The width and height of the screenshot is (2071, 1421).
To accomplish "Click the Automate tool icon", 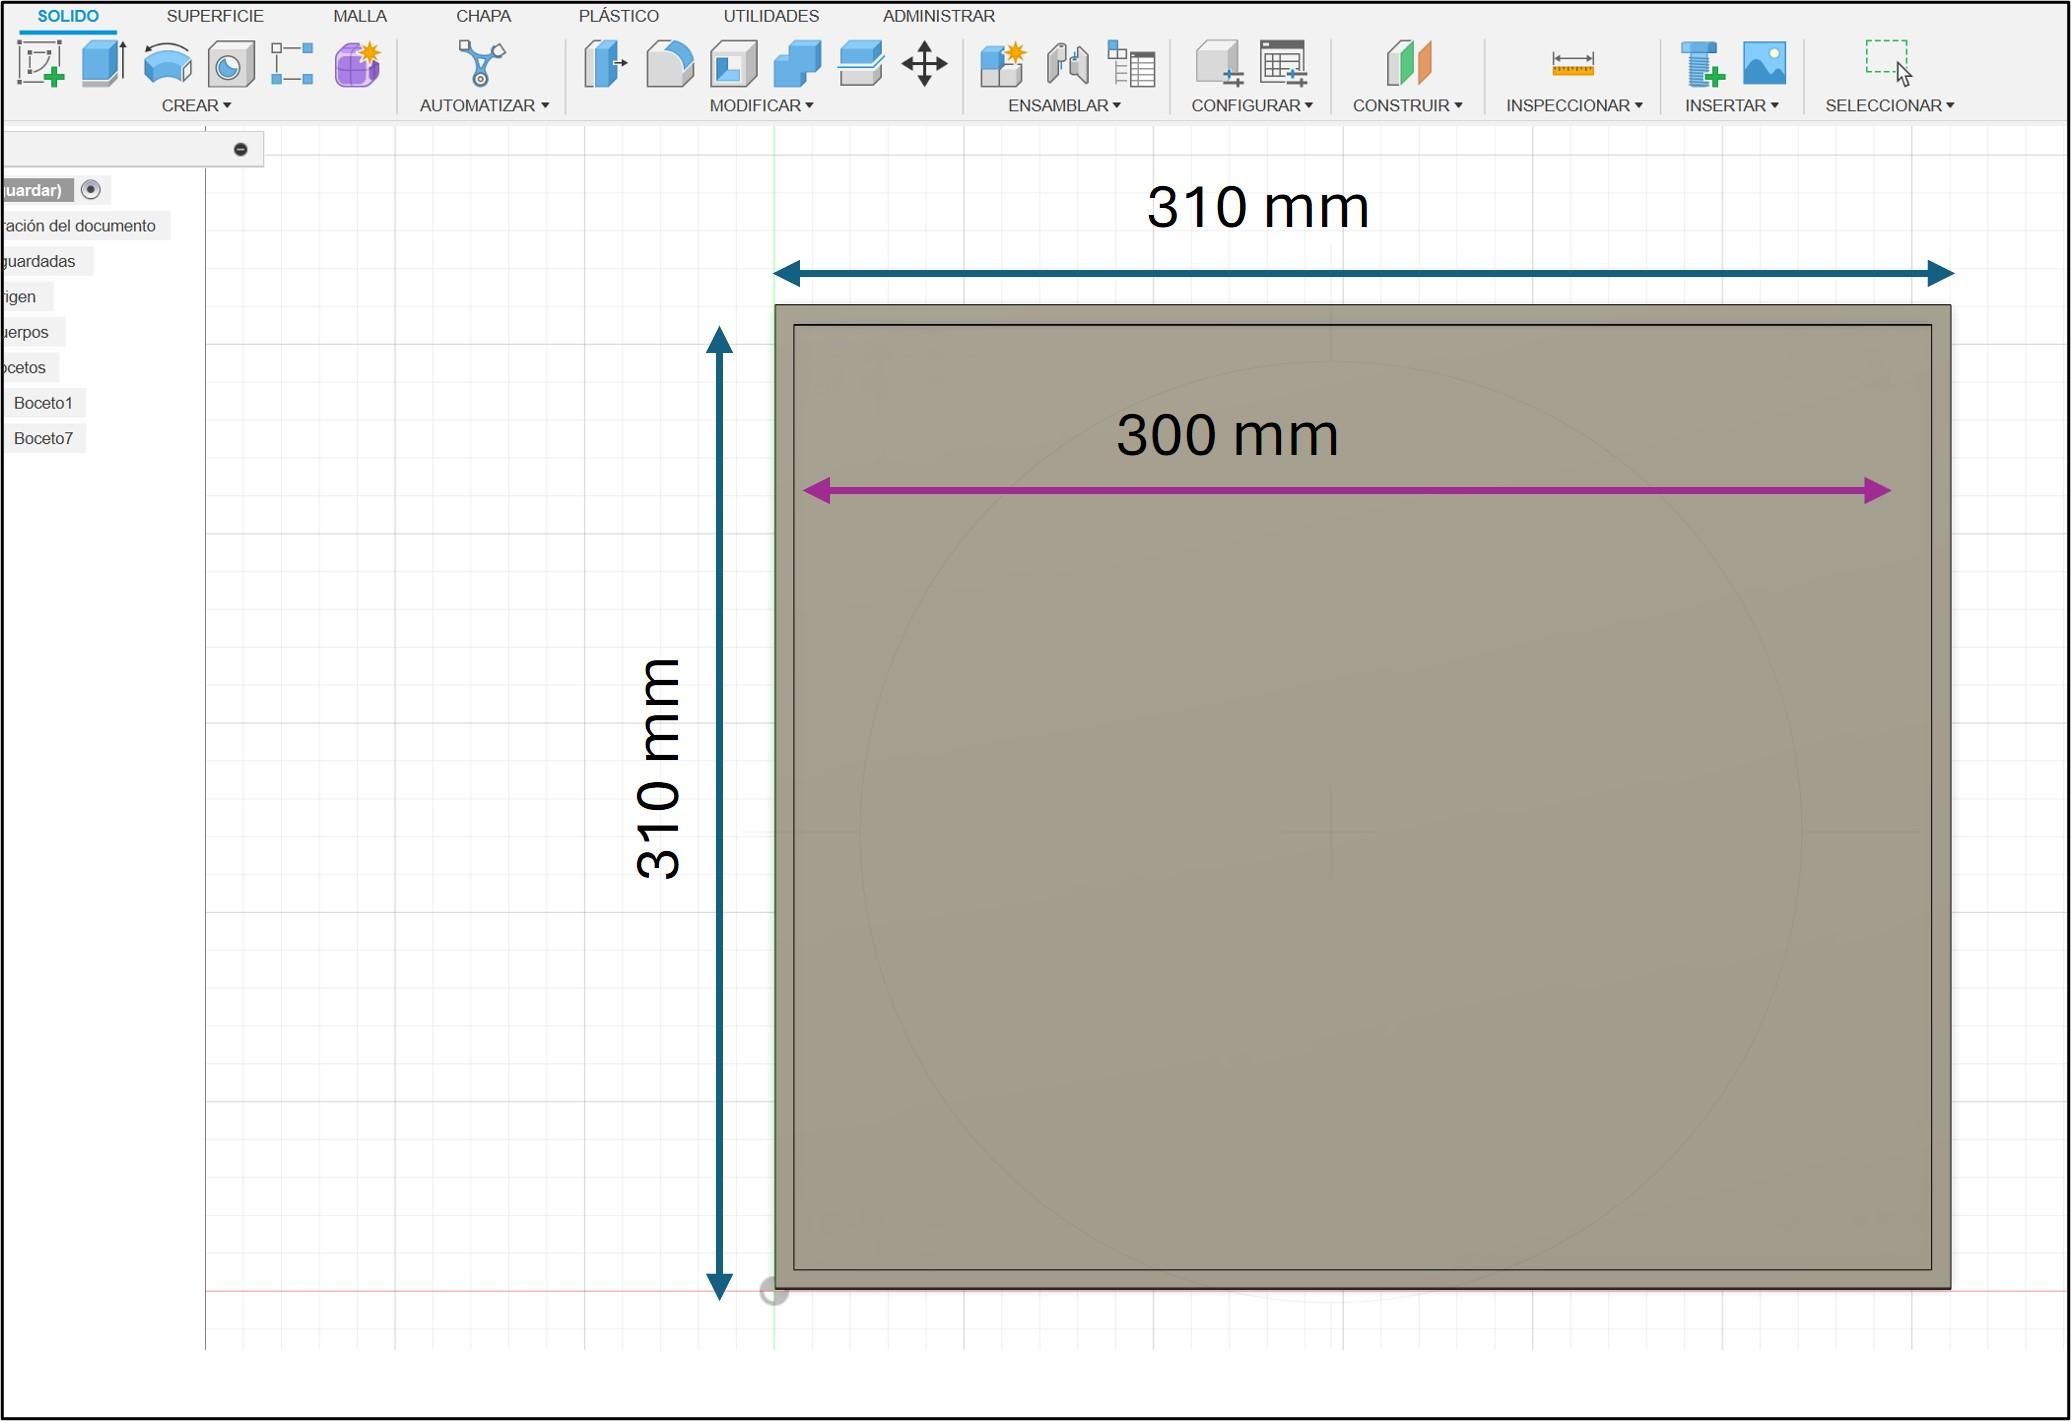I will (482, 63).
